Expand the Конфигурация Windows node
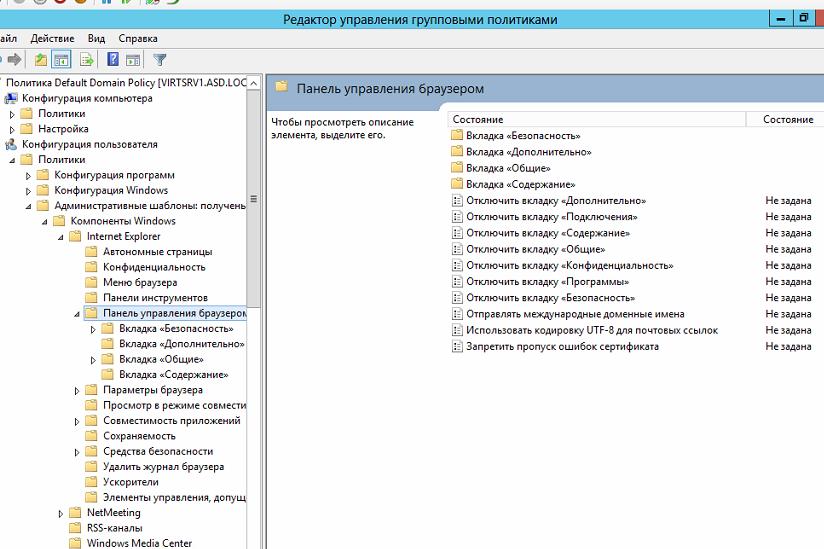Screen dimensions: 824x549 point(29,191)
